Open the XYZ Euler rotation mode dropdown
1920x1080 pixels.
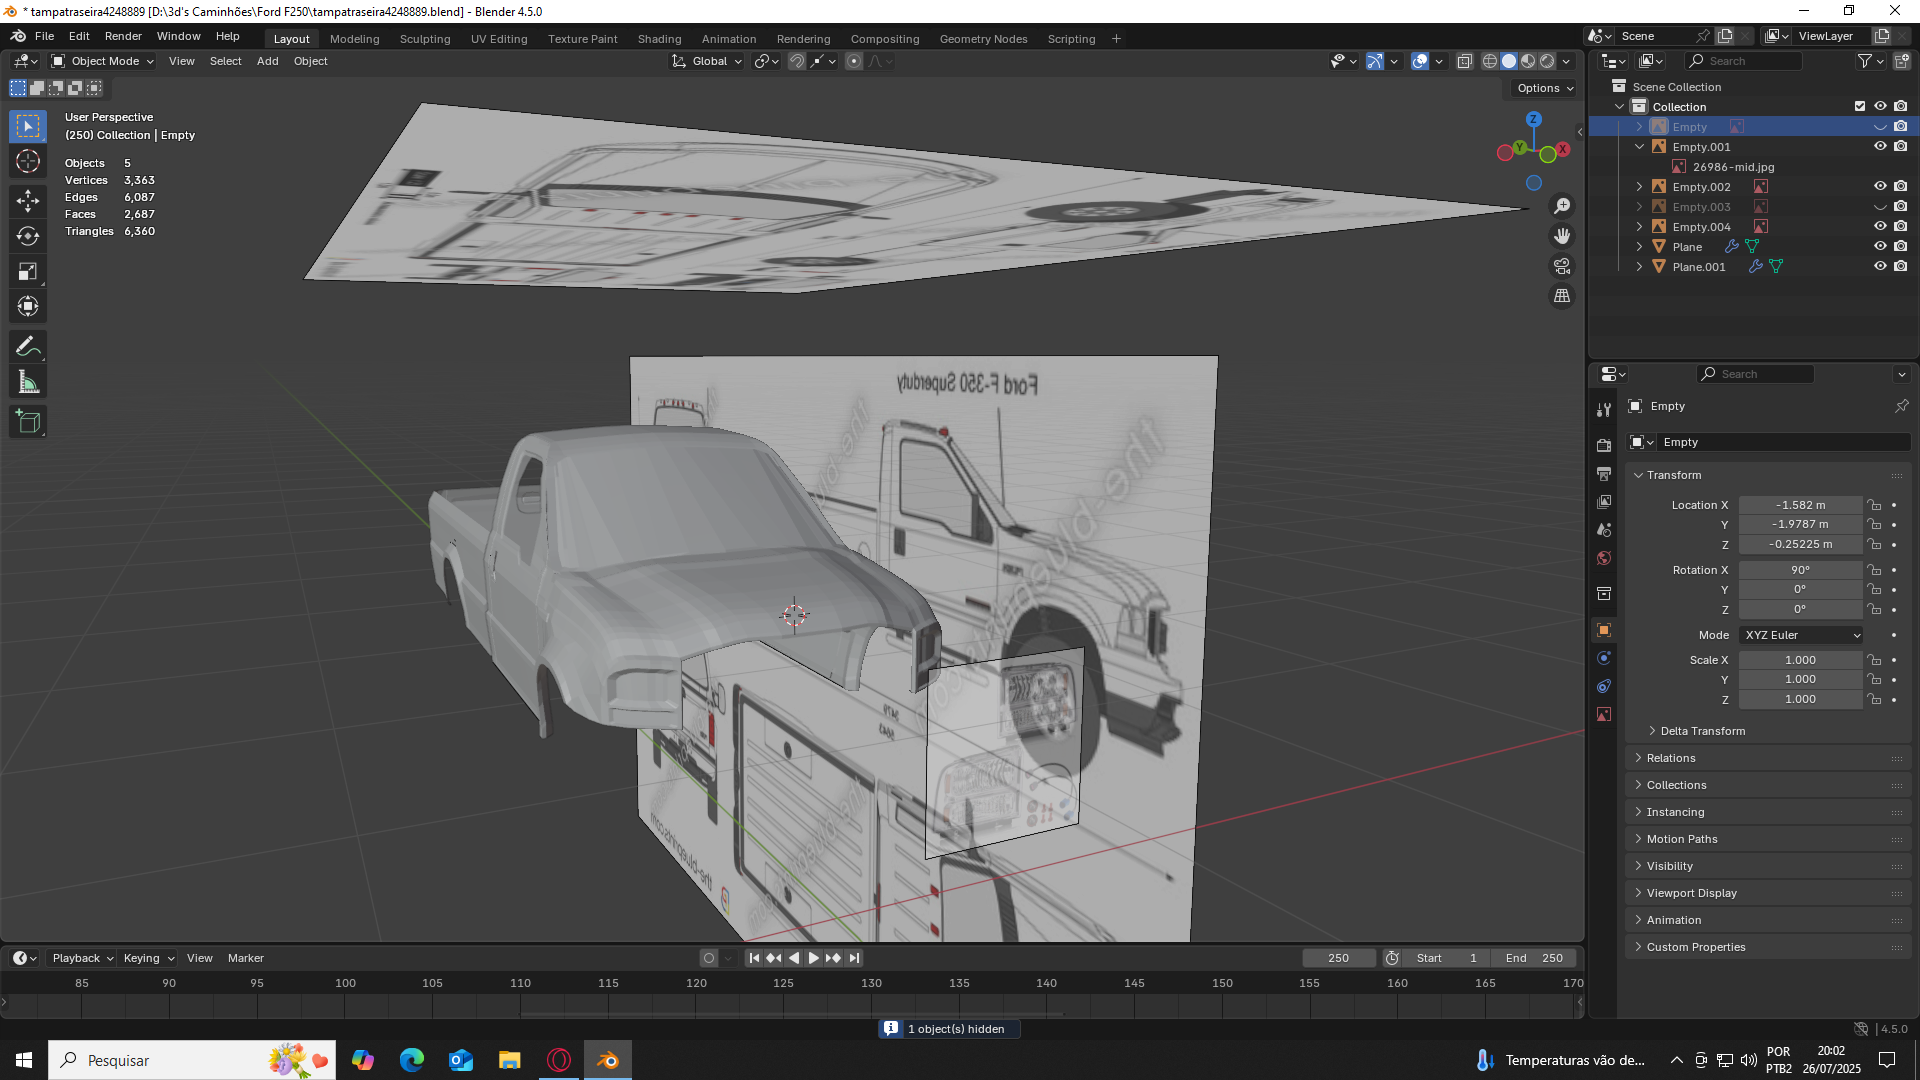[x=1801, y=635]
